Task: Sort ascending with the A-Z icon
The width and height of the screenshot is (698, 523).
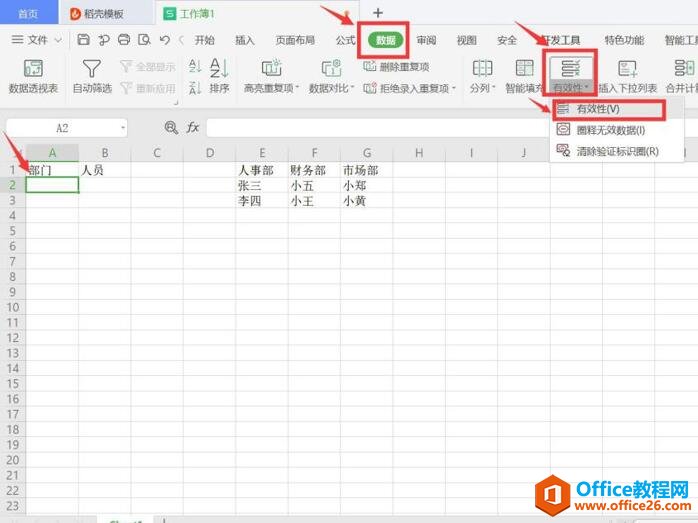Action: pyautogui.click(x=195, y=66)
